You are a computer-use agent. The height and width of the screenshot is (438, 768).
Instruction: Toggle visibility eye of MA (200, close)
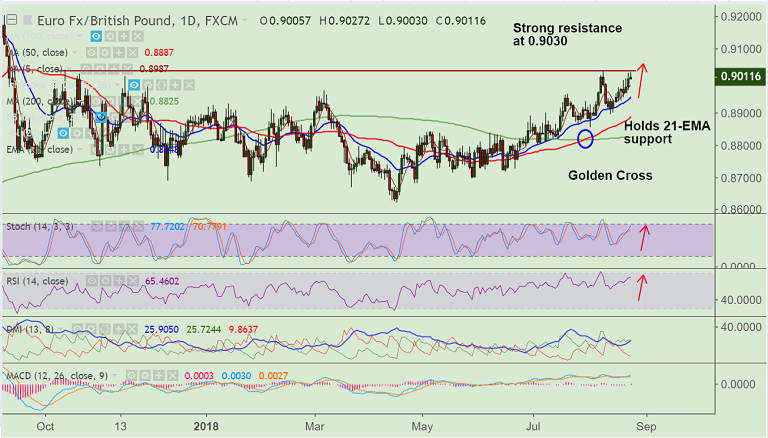[96, 101]
